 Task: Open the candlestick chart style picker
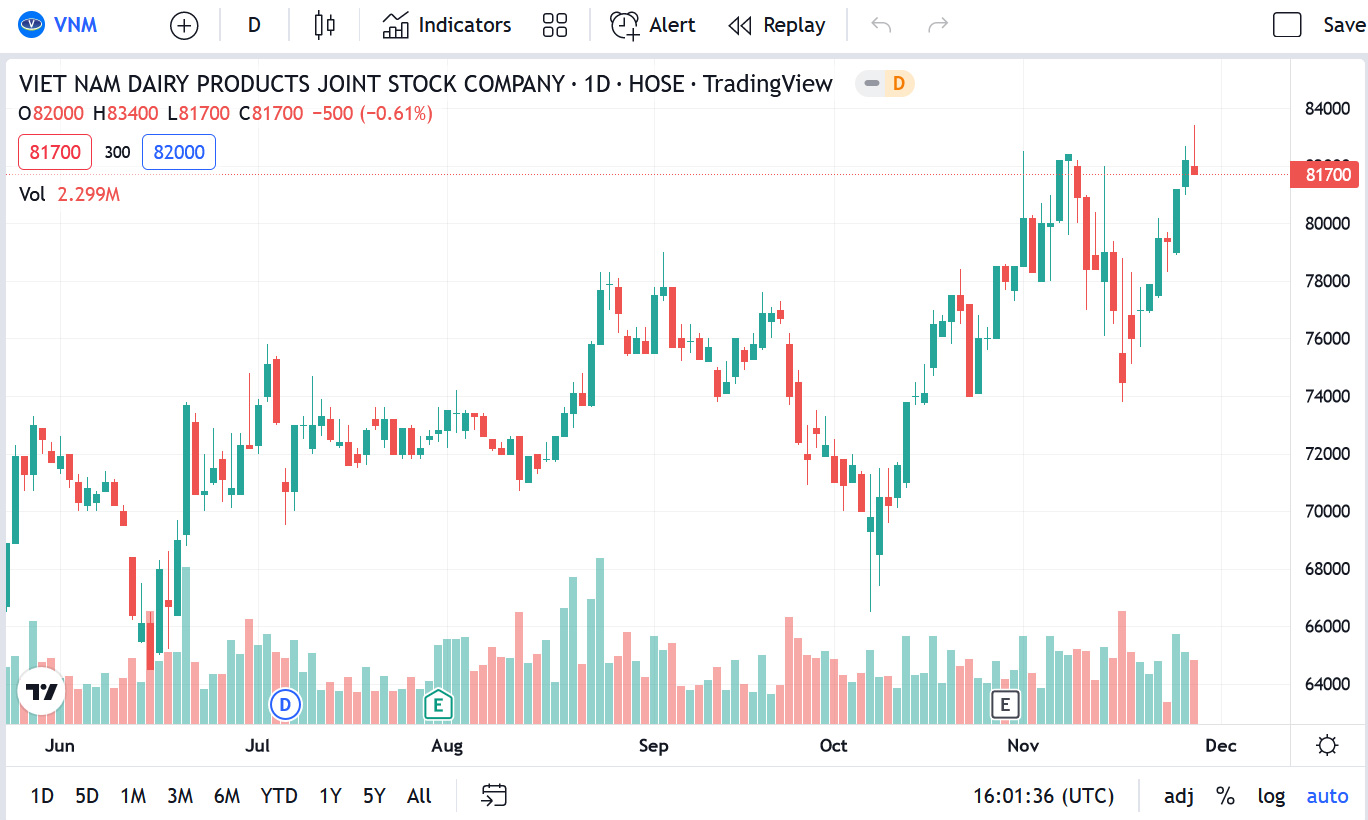[324, 26]
